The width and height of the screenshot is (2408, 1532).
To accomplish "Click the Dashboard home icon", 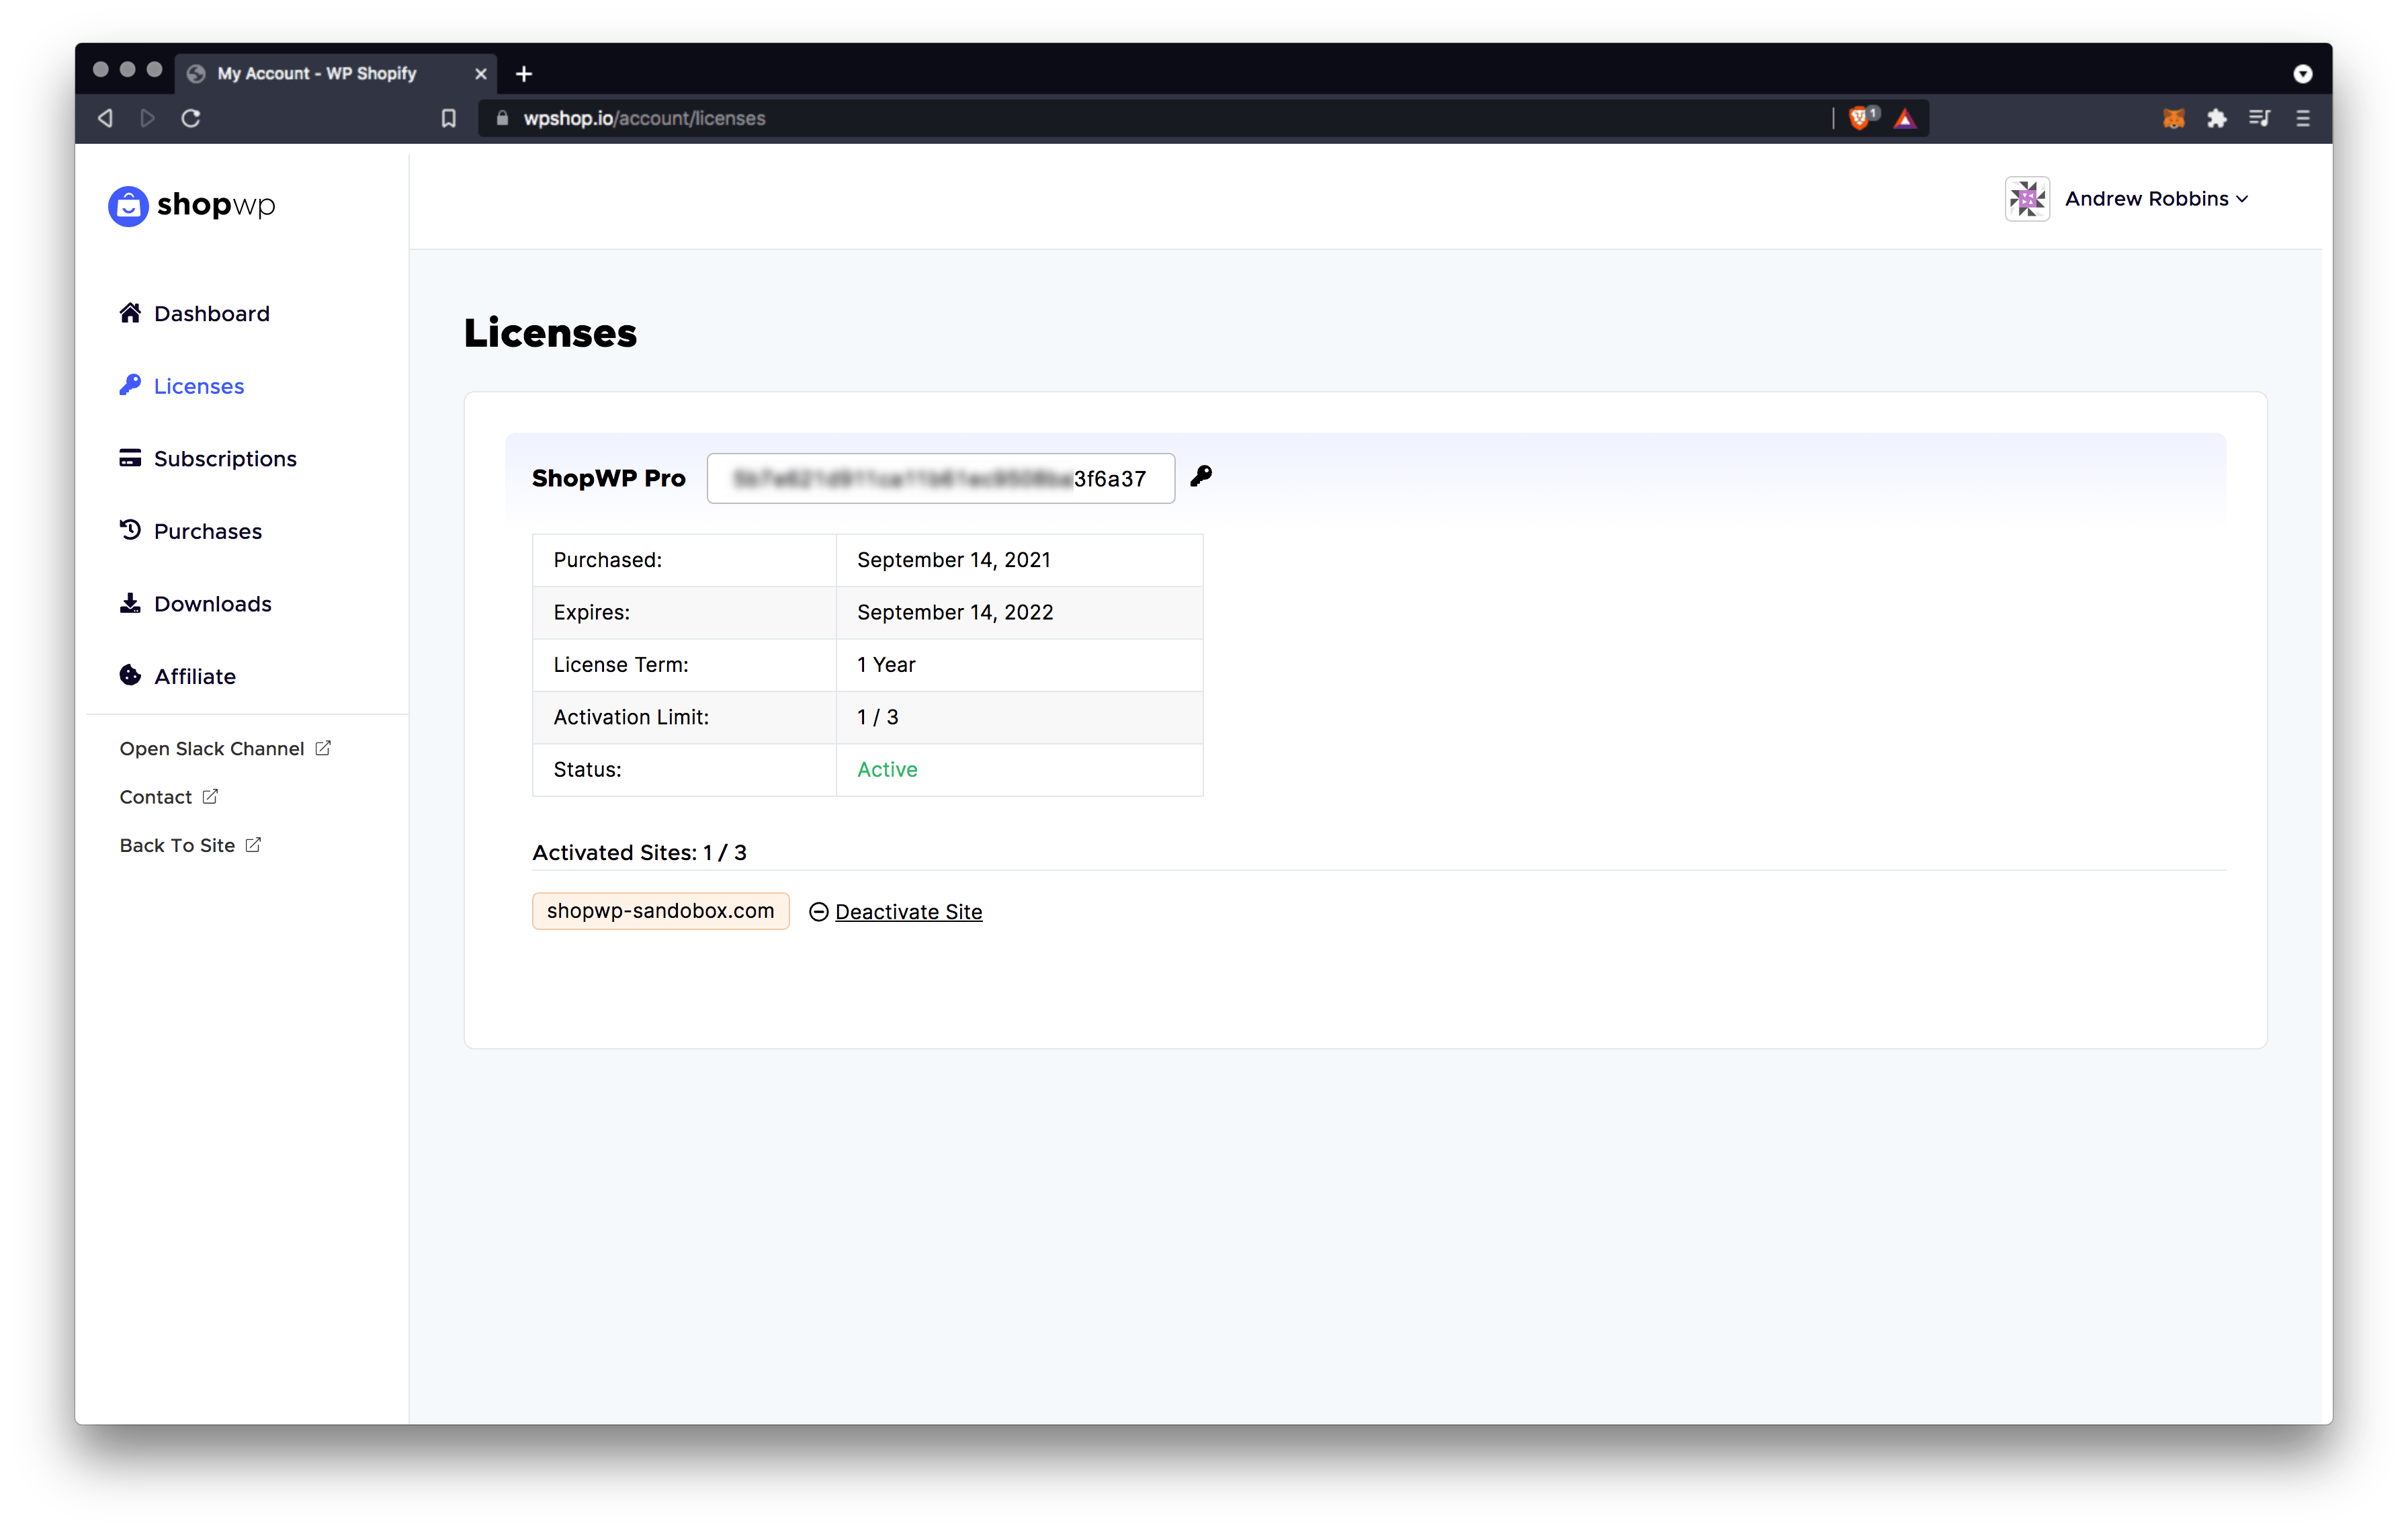I will 130,313.
